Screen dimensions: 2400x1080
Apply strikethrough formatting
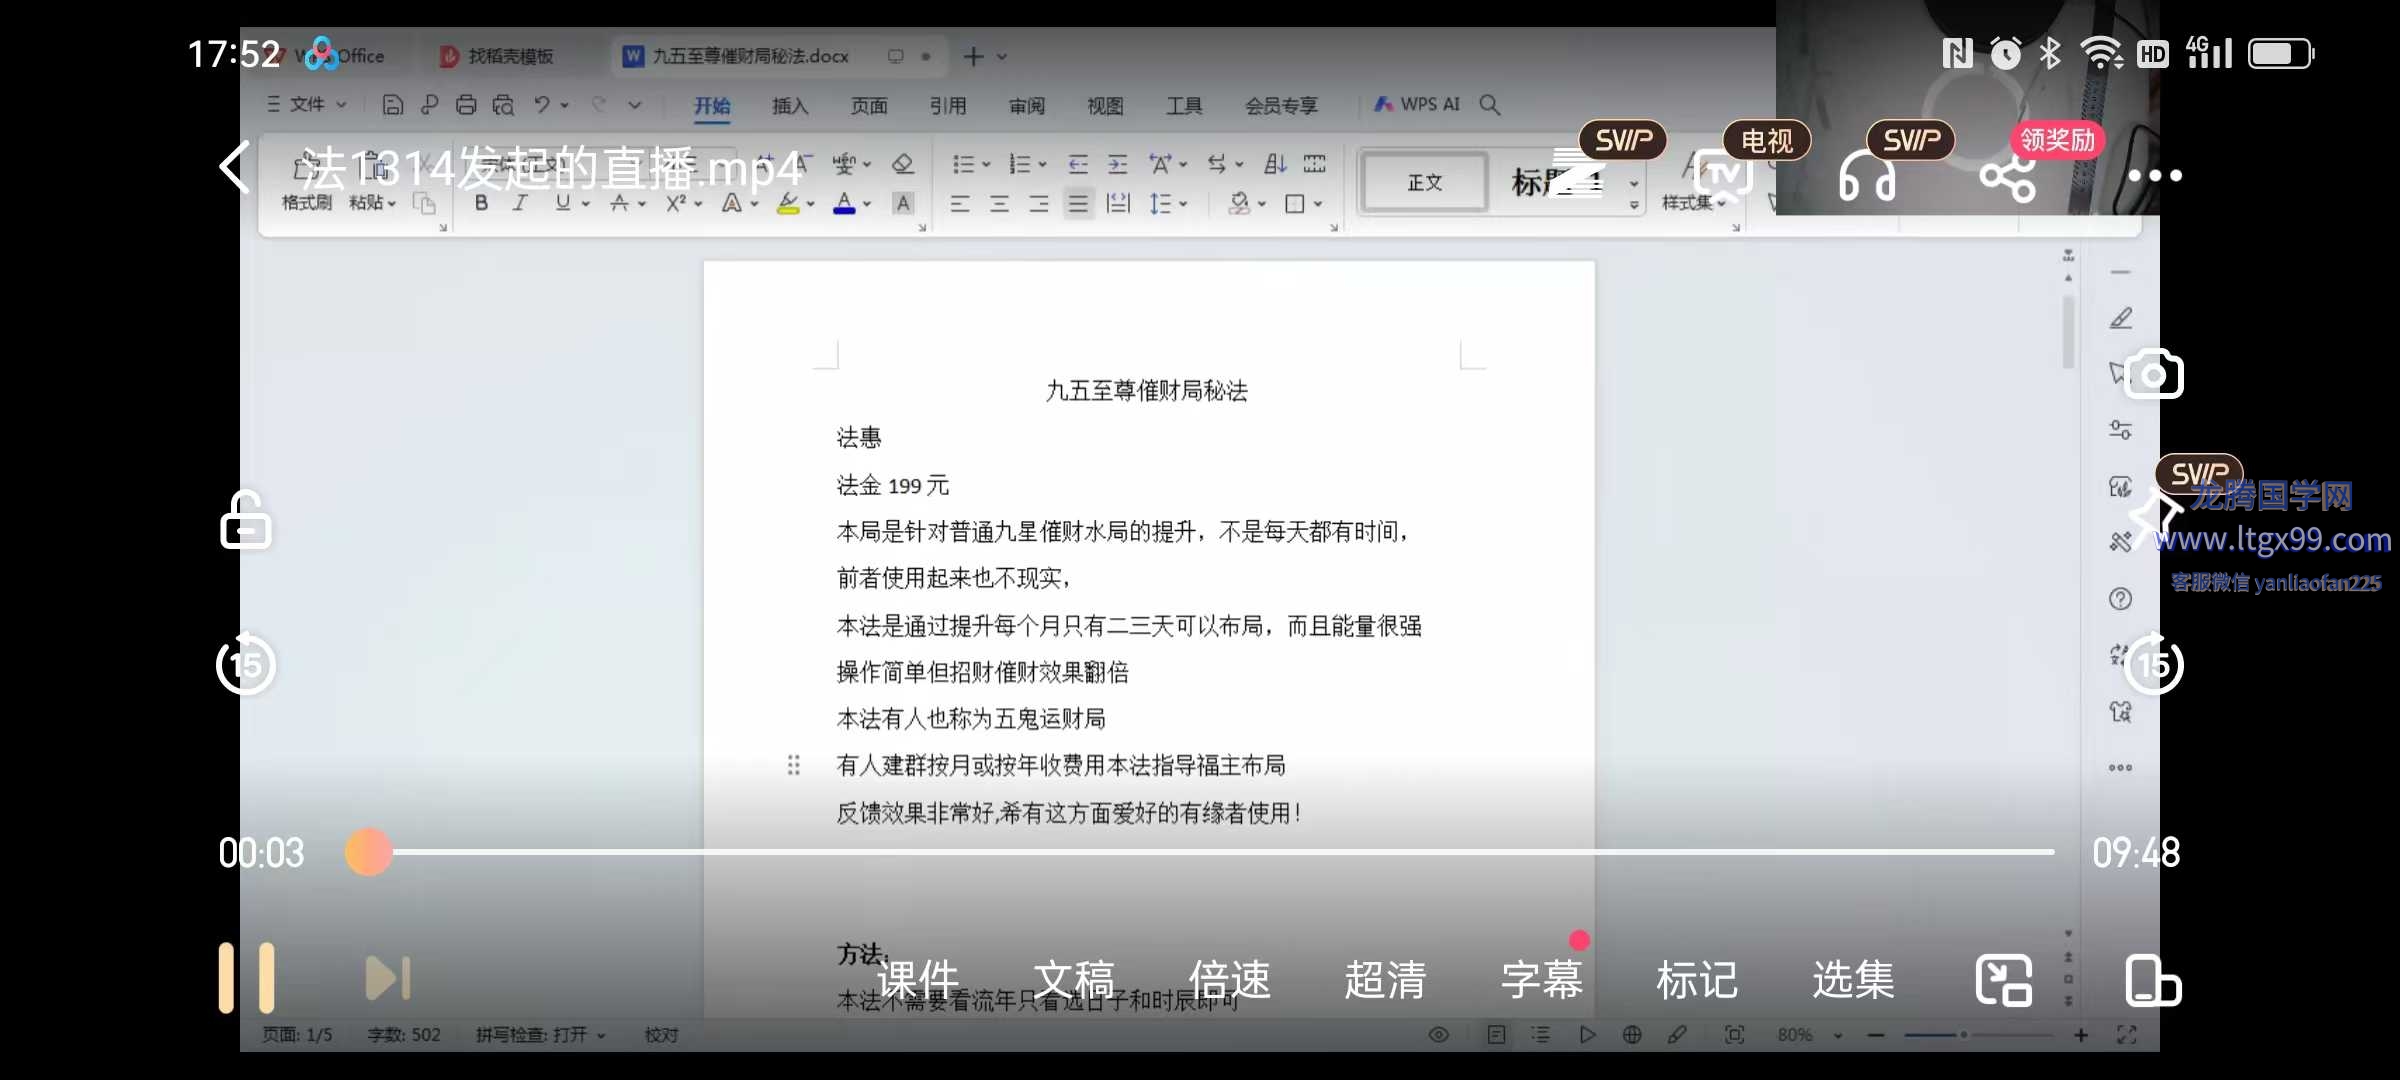[620, 203]
